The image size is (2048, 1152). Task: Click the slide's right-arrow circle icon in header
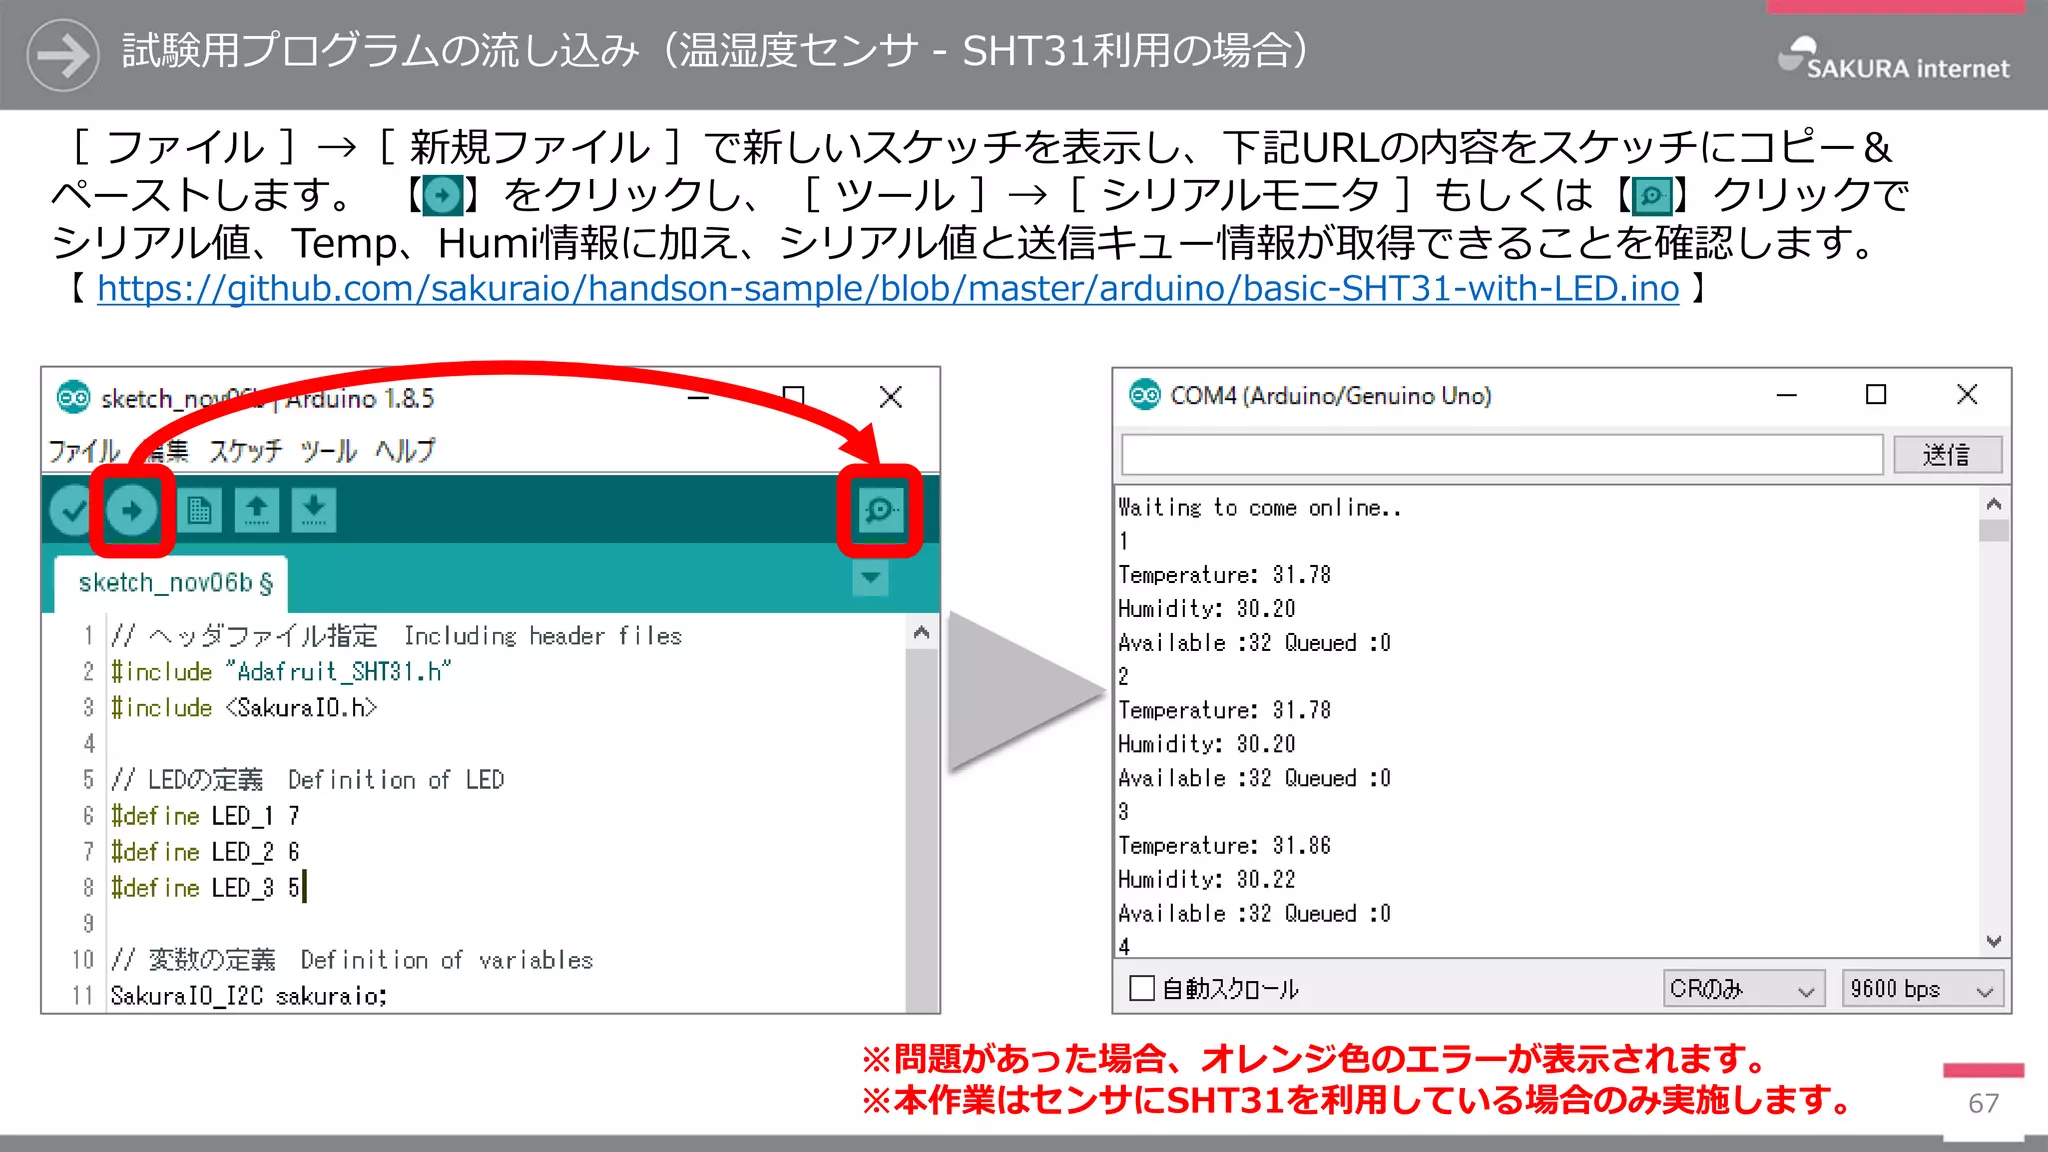tap(62, 55)
